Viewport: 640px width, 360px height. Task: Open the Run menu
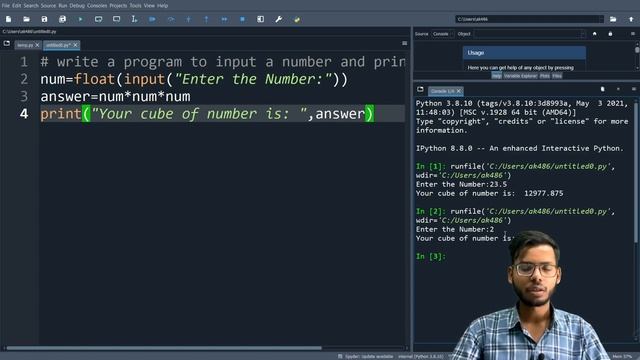click(x=63, y=6)
